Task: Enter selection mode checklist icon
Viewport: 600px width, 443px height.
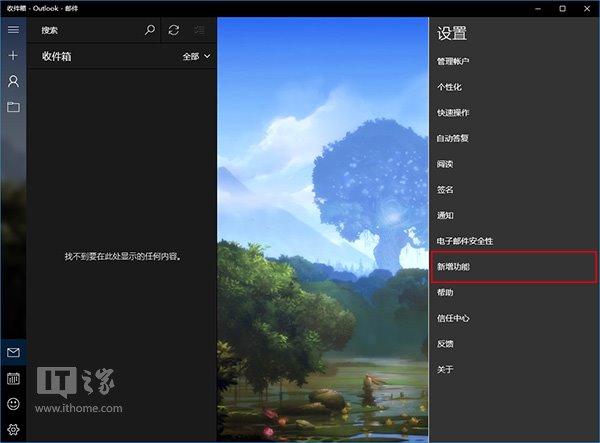Action: tap(199, 30)
